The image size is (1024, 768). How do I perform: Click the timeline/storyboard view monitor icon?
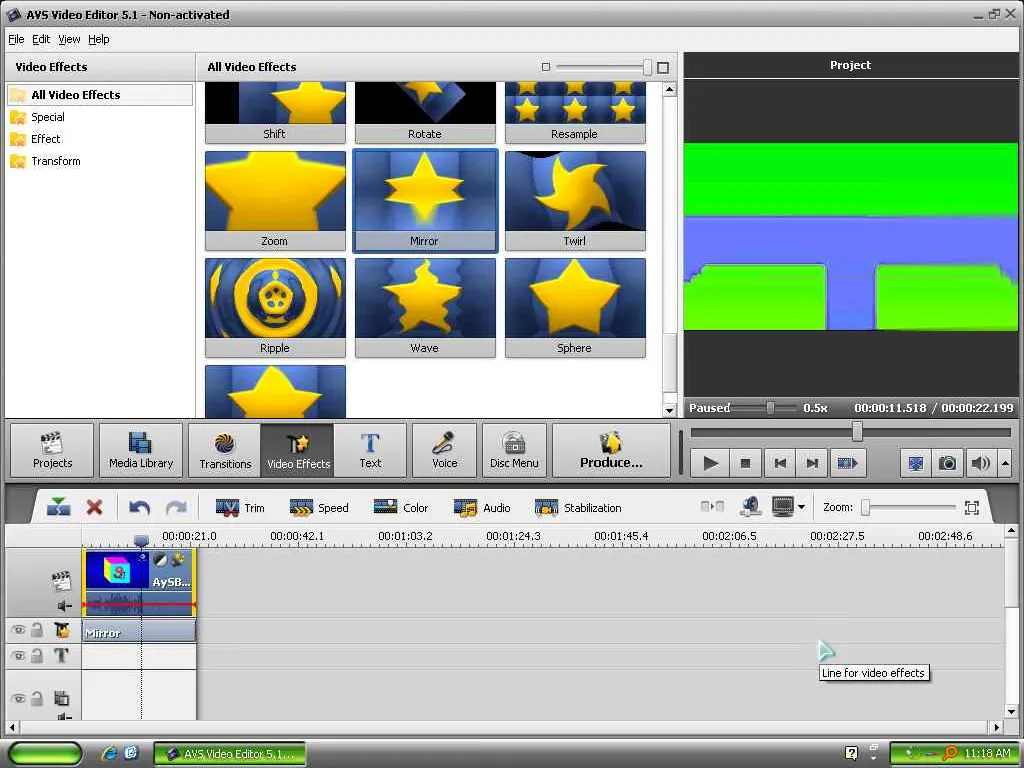(782, 507)
